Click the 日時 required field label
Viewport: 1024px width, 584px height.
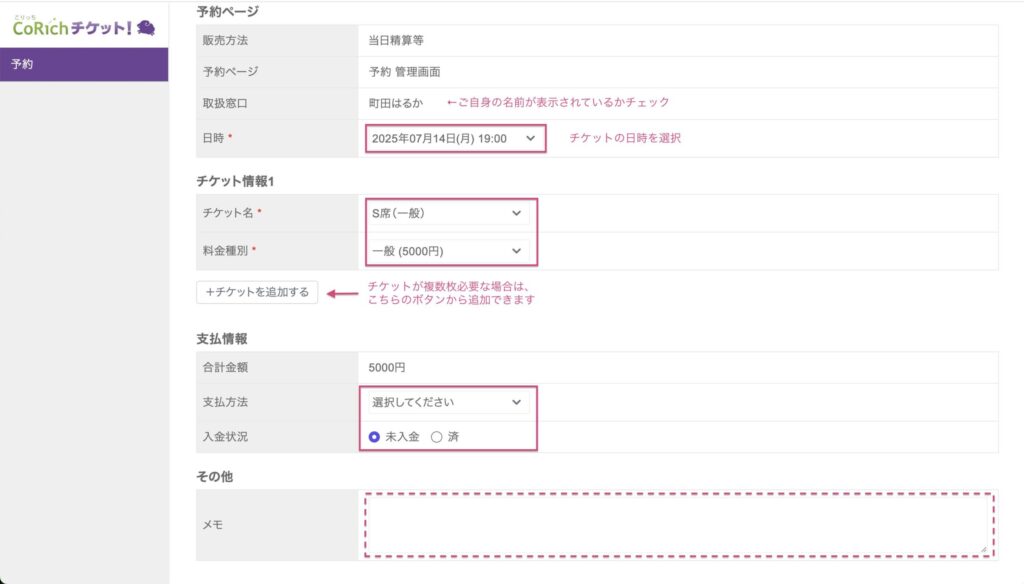(217, 138)
